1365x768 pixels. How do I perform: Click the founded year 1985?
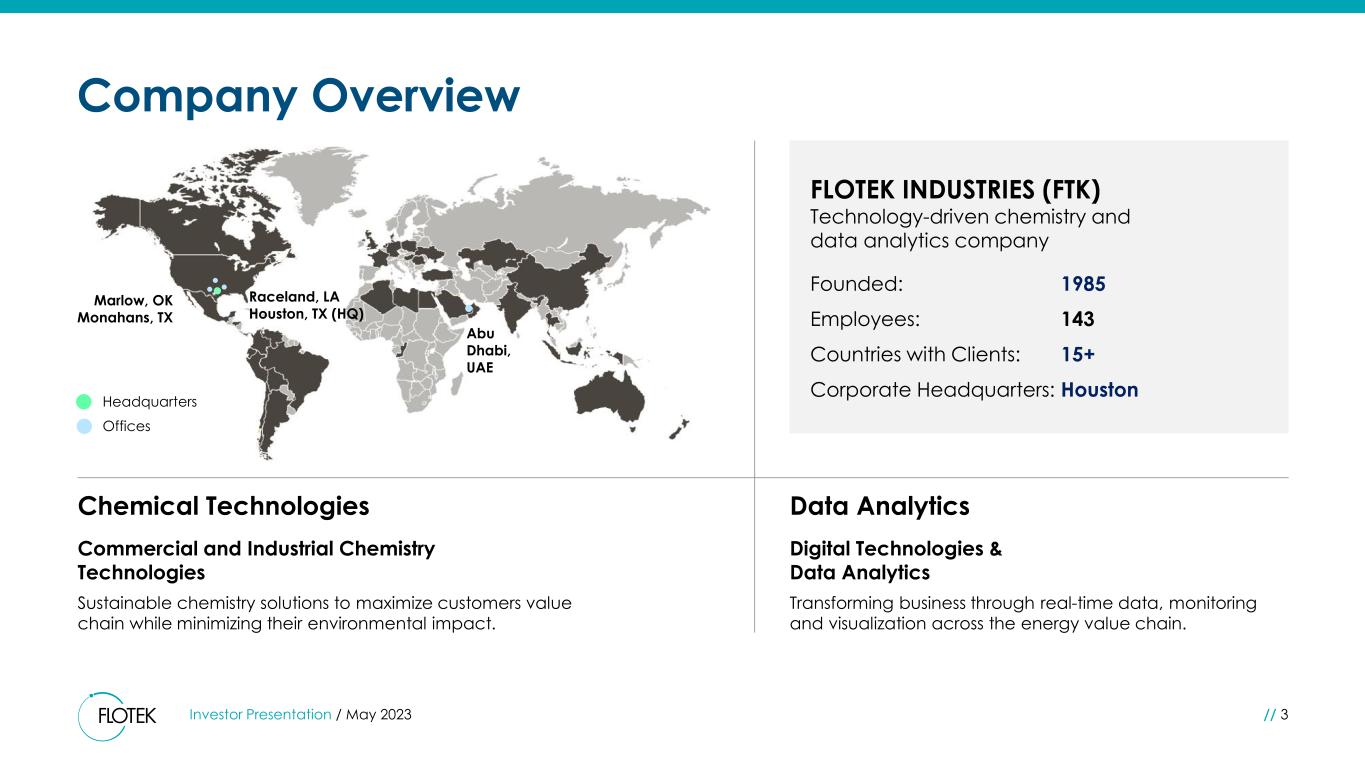[1083, 284]
